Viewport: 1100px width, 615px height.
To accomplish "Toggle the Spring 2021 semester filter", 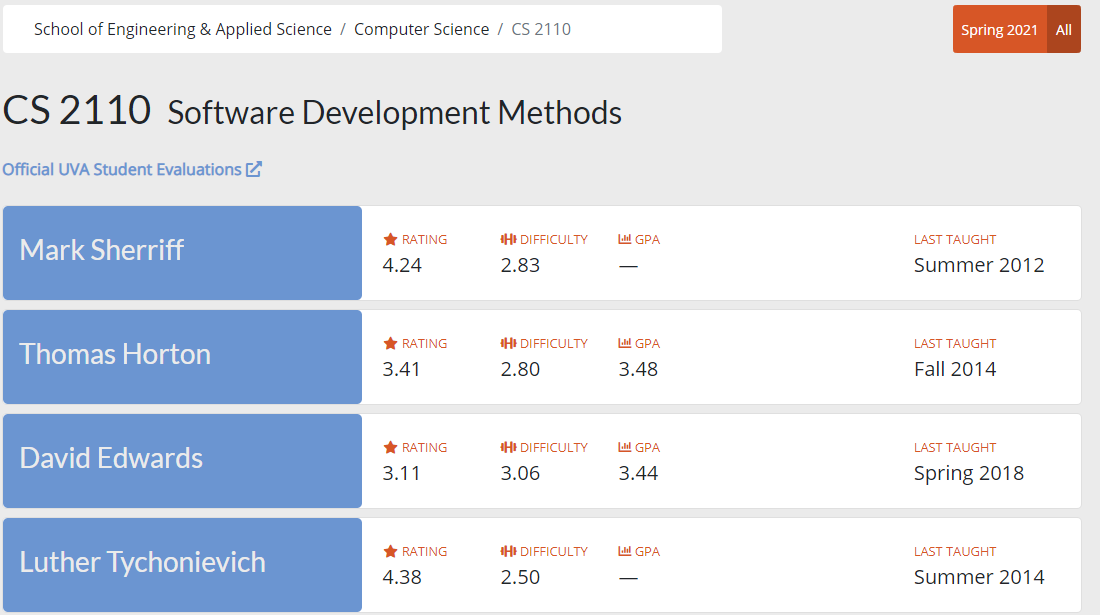I will click(999, 29).
